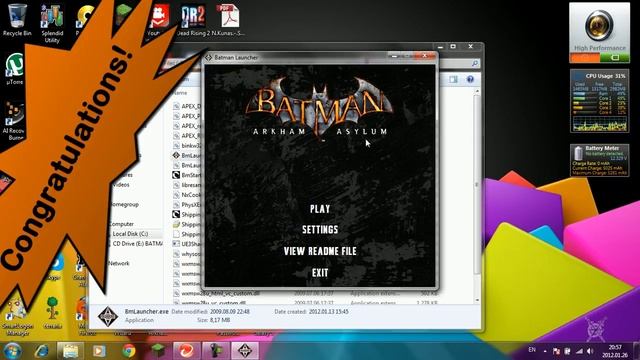Select Computer in the Explorer navigation pane
The width and height of the screenshot is (640, 360).
(121, 224)
